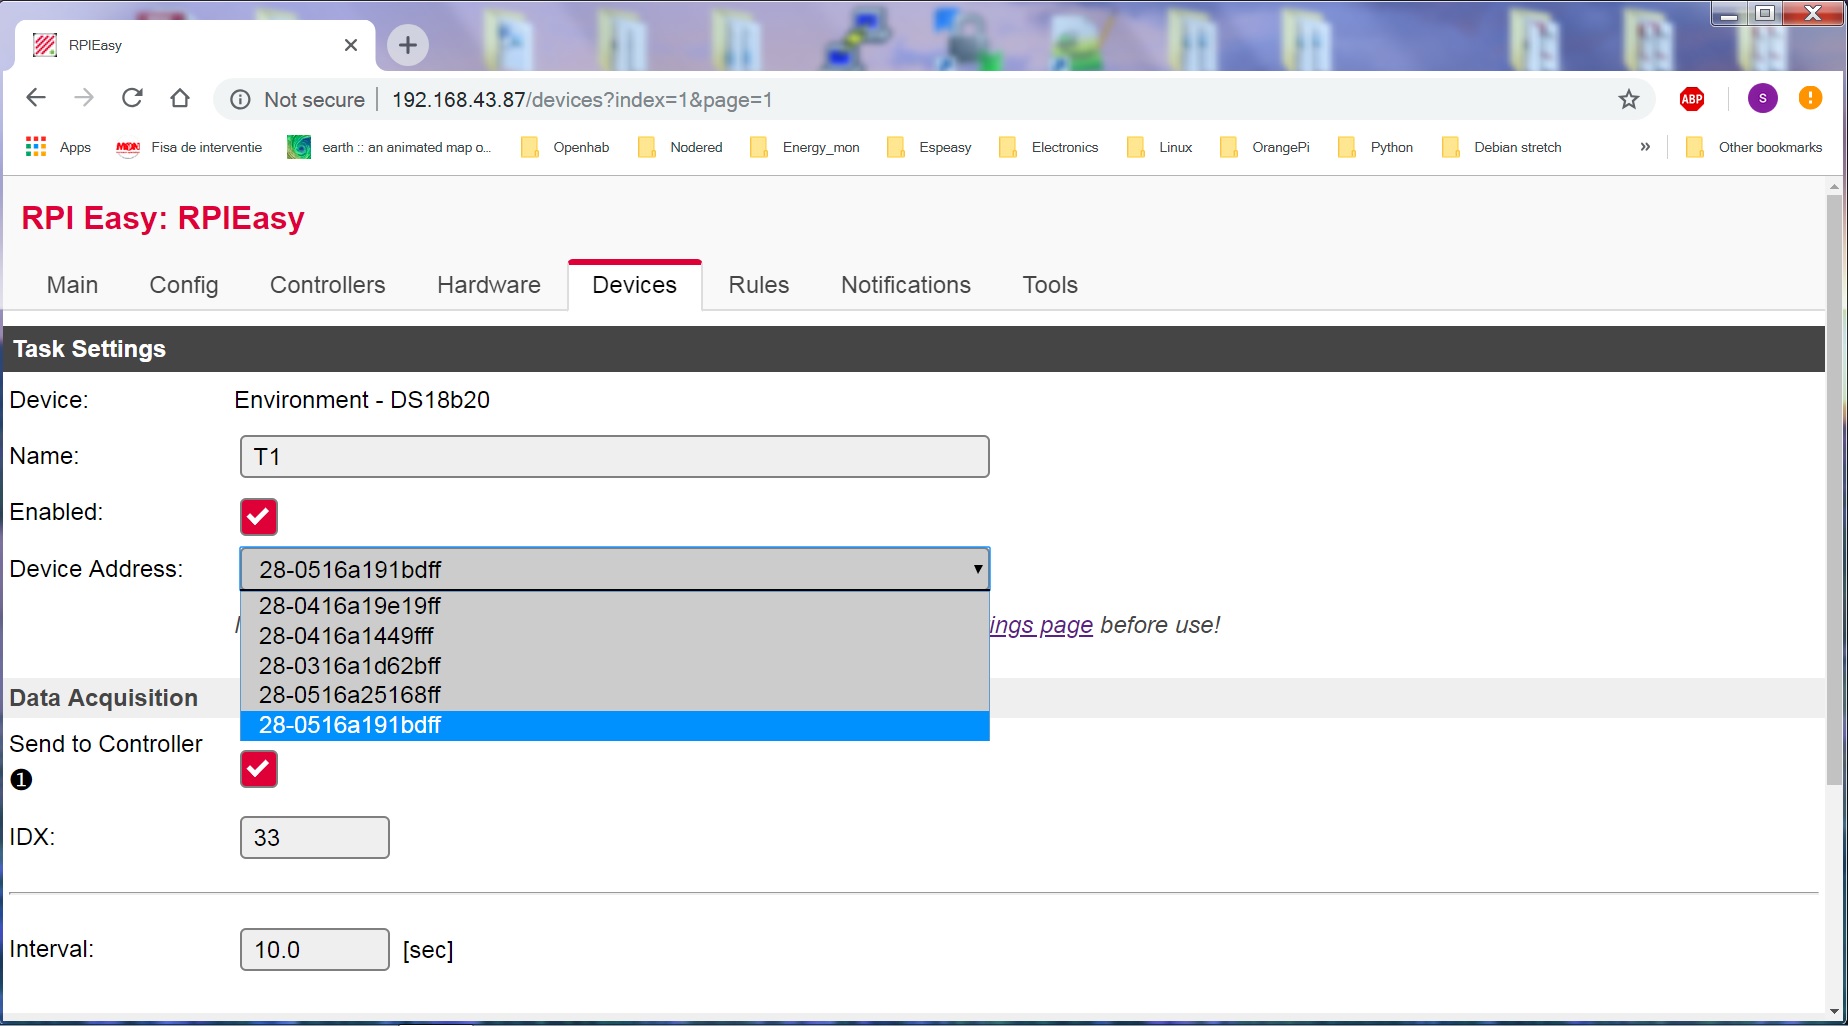This screenshot has height=1026, width=1848.
Task: Open the Debian stretch bookmark folder
Action: 1502,147
